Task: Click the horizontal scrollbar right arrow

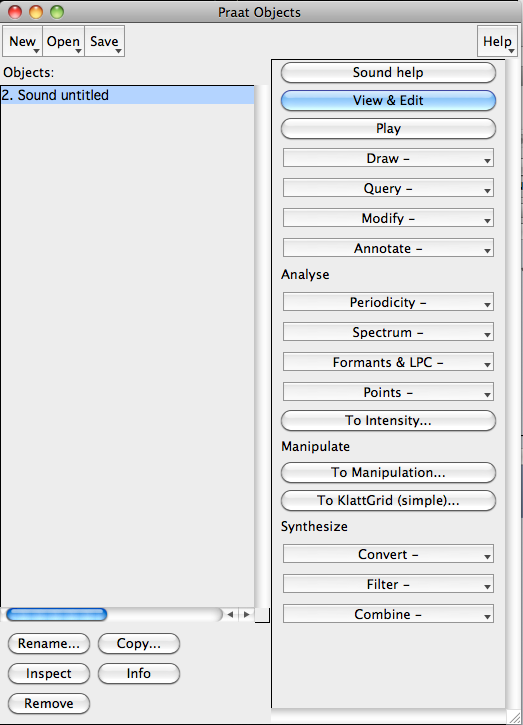Action: [246, 614]
